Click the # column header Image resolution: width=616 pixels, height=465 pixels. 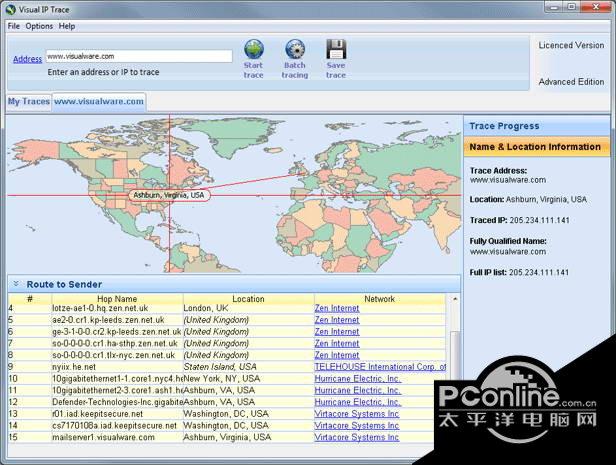(30, 298)
